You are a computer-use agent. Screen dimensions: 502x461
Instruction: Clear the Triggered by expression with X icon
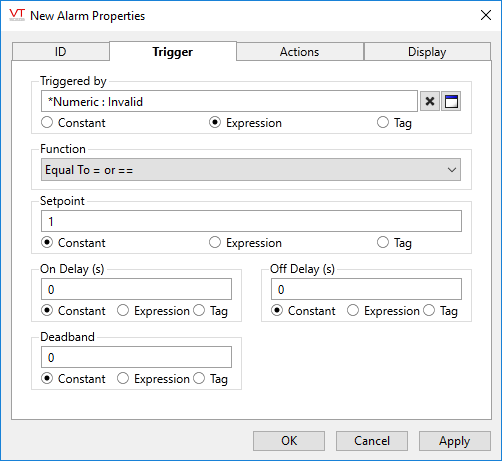(430, 101)
